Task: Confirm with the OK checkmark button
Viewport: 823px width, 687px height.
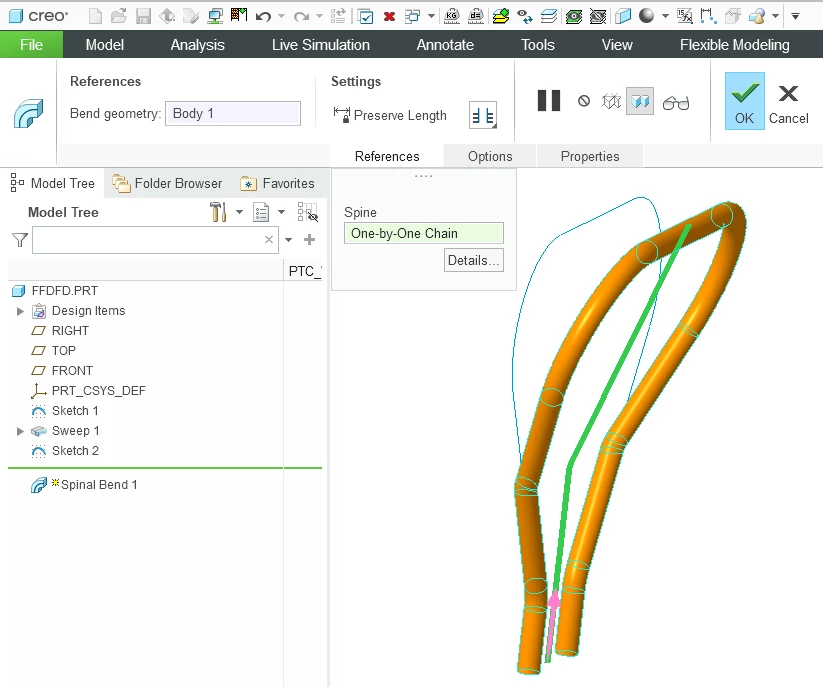Action: tap(744, 101)
